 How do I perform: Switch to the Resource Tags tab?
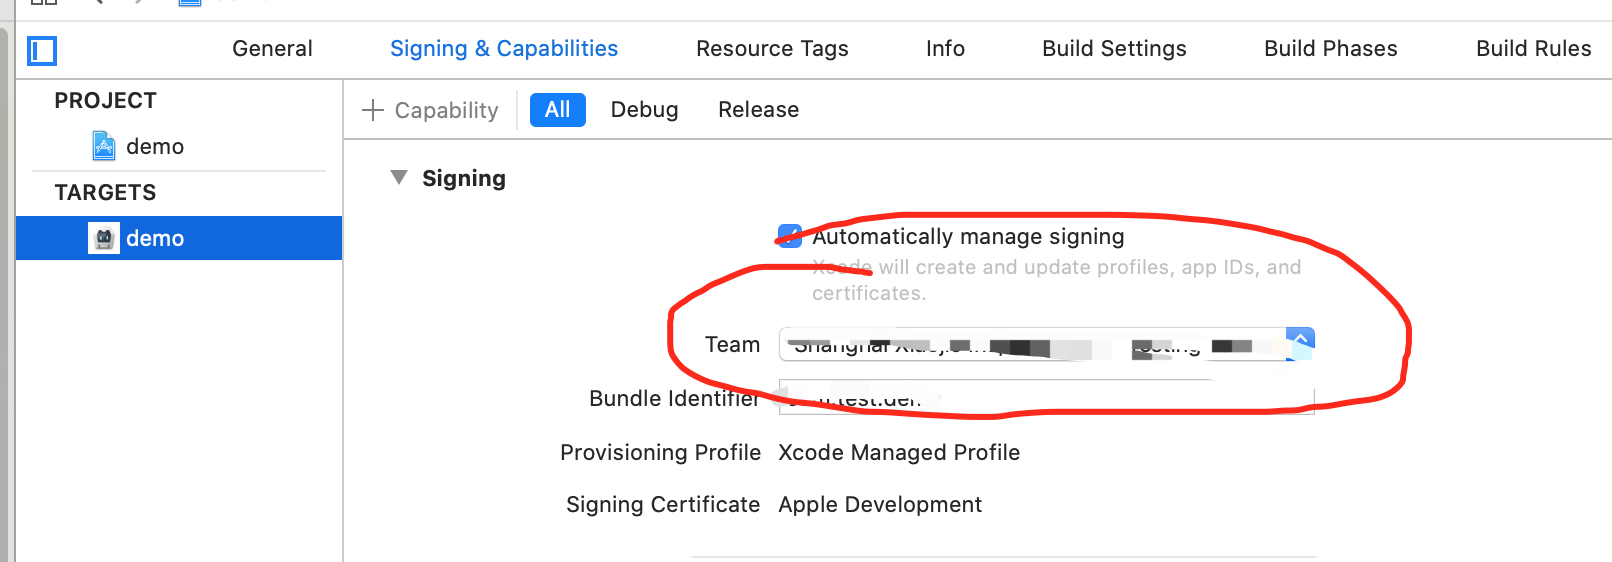(772, 49)
